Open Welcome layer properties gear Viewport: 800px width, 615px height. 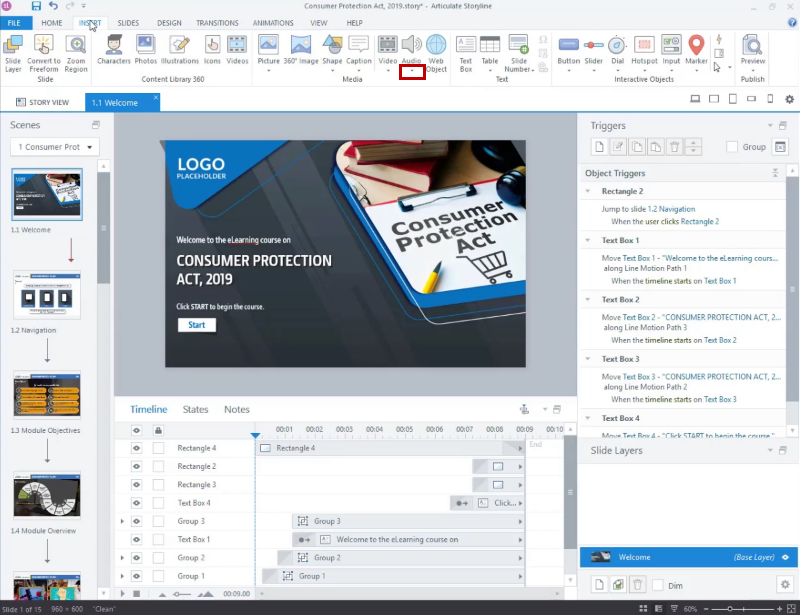785,584
